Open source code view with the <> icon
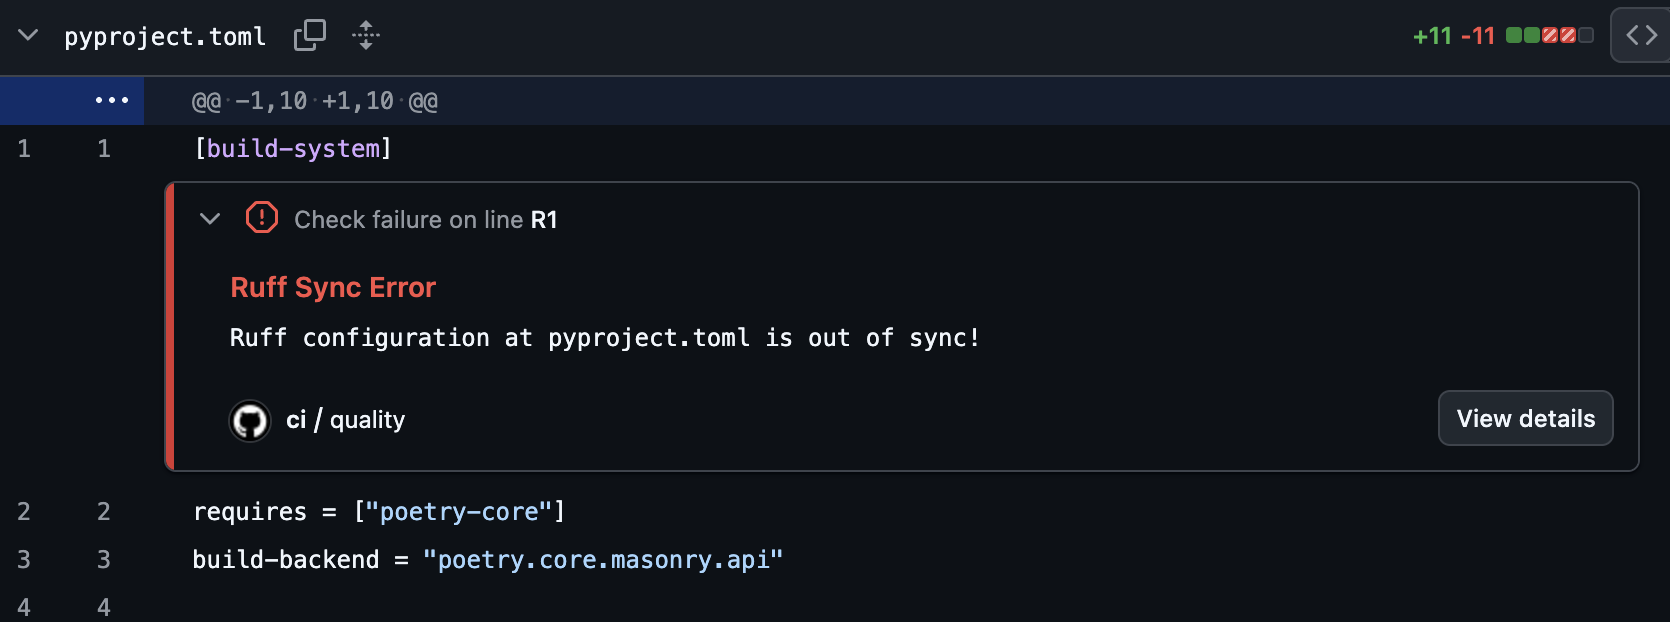Screen dimensions: 1670x622 1639,34
